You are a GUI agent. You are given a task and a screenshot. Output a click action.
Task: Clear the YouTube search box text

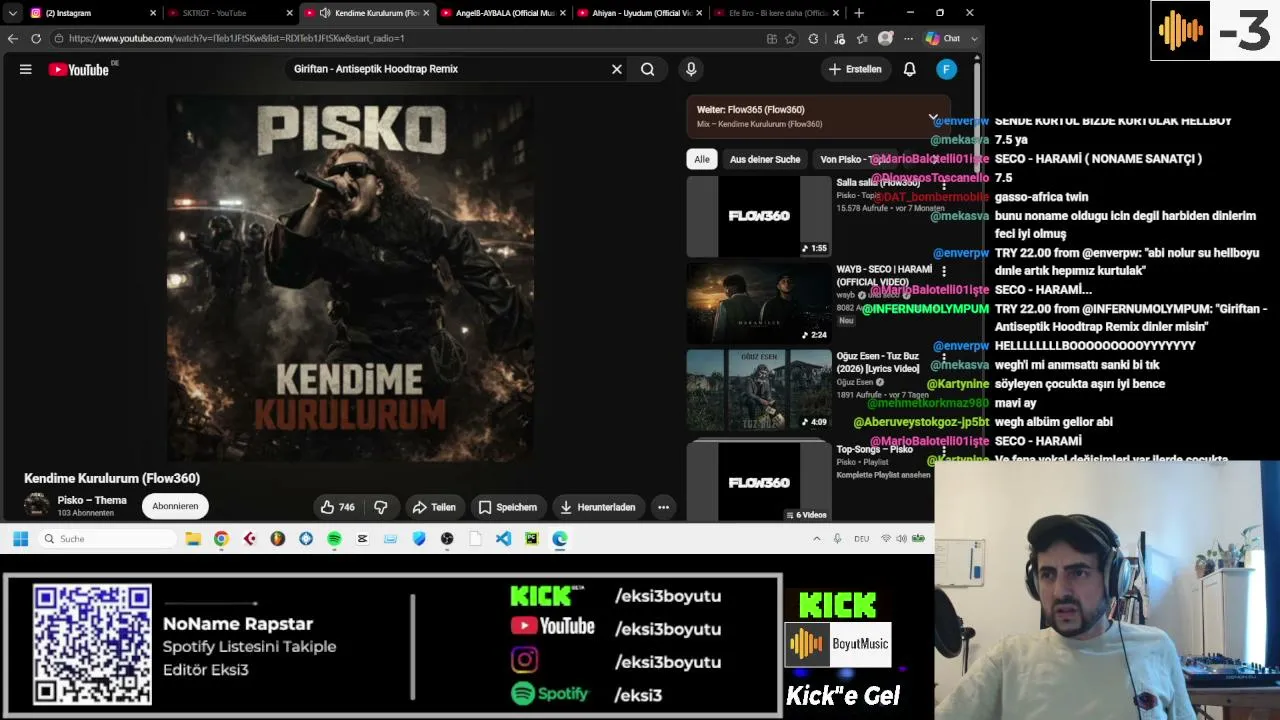[617, 69]
